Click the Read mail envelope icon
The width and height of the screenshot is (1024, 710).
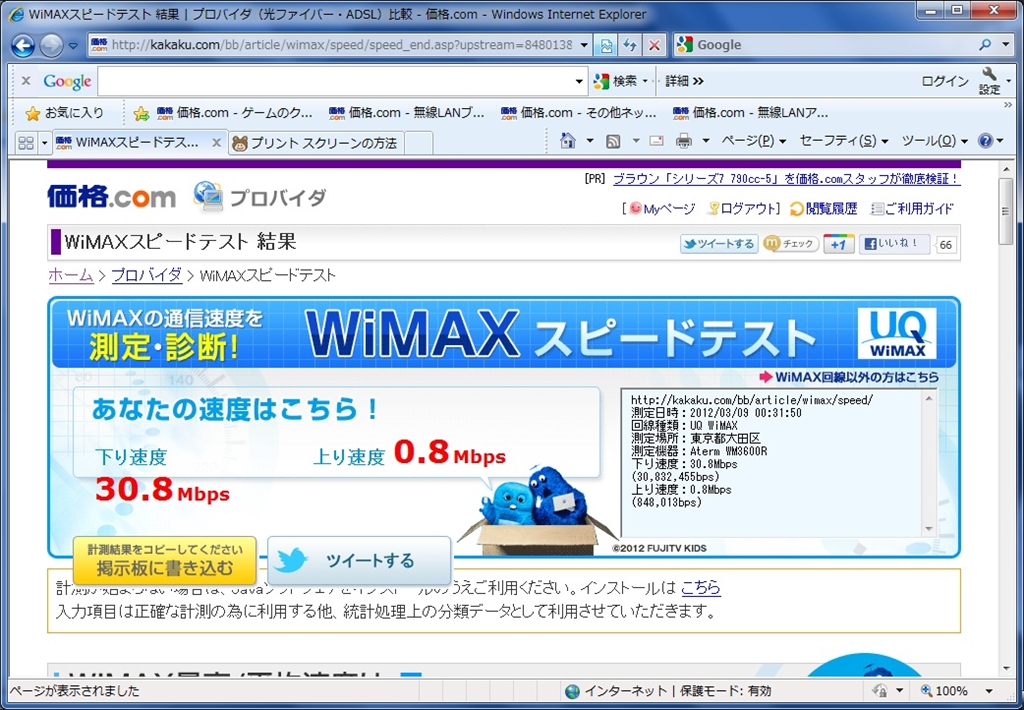pyautogui.click(x=656, y=141)
